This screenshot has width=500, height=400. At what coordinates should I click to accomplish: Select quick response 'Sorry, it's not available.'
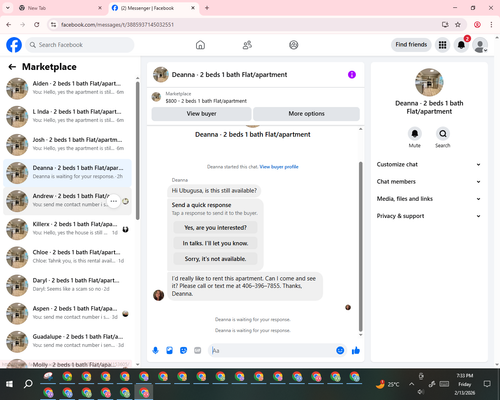pyautogui.click(x=215, y=259)
